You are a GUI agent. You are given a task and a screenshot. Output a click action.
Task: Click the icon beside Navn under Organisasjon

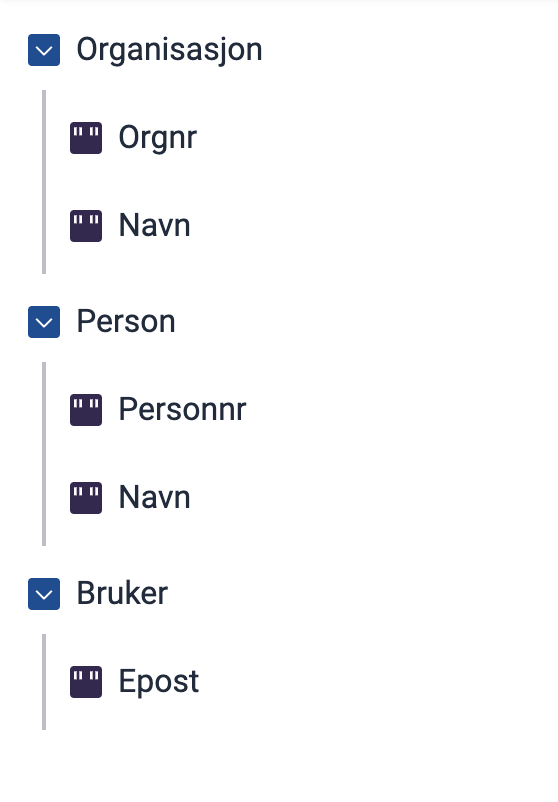click(86, 226)
